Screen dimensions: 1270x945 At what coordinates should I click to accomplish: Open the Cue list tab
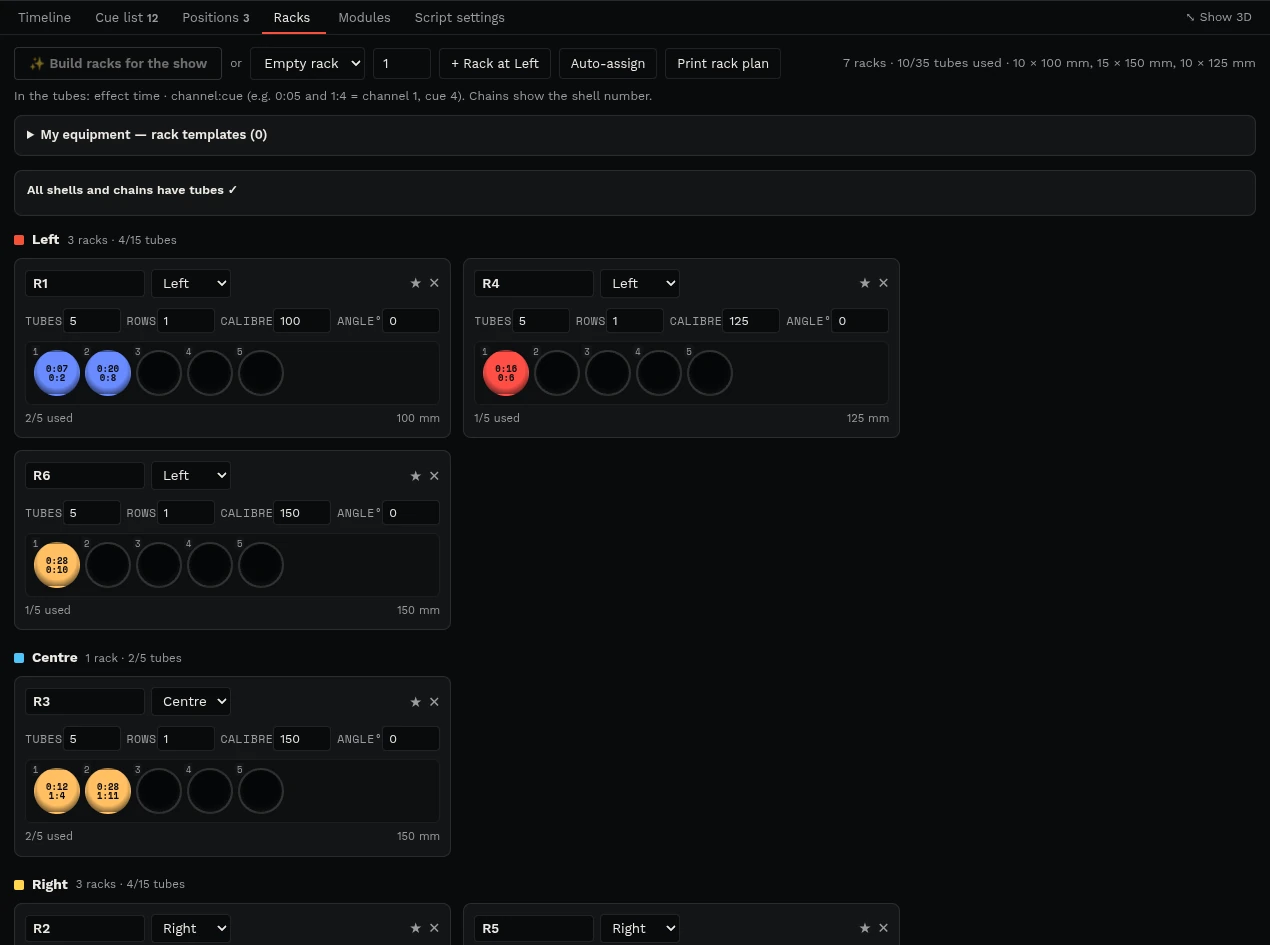coord(127,17)
